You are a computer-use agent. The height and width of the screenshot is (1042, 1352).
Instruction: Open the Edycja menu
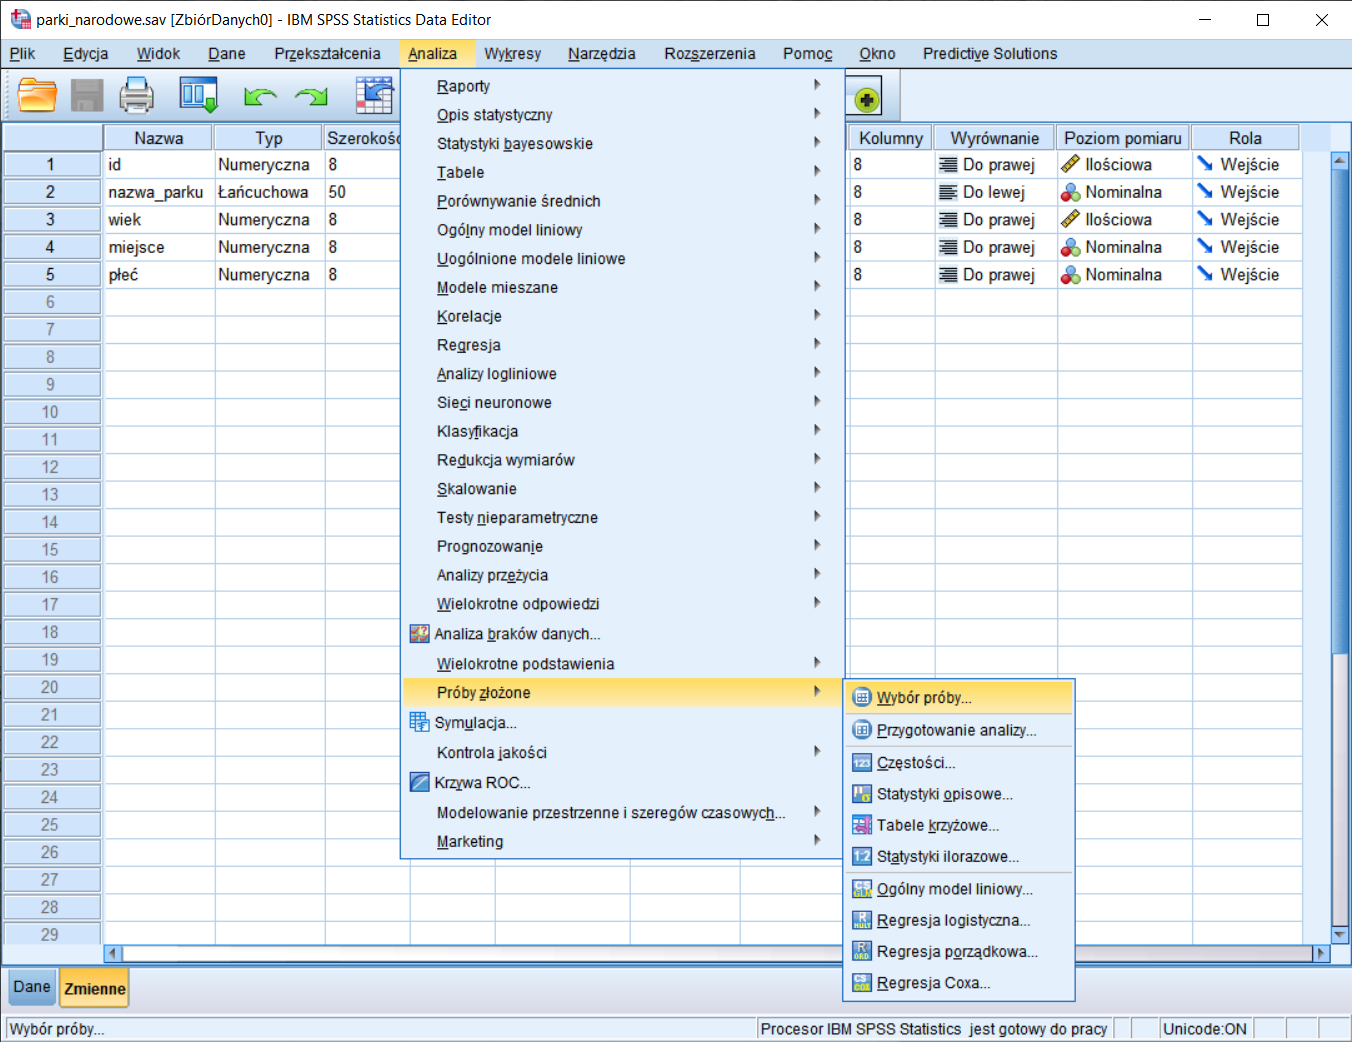click(85, 54)
